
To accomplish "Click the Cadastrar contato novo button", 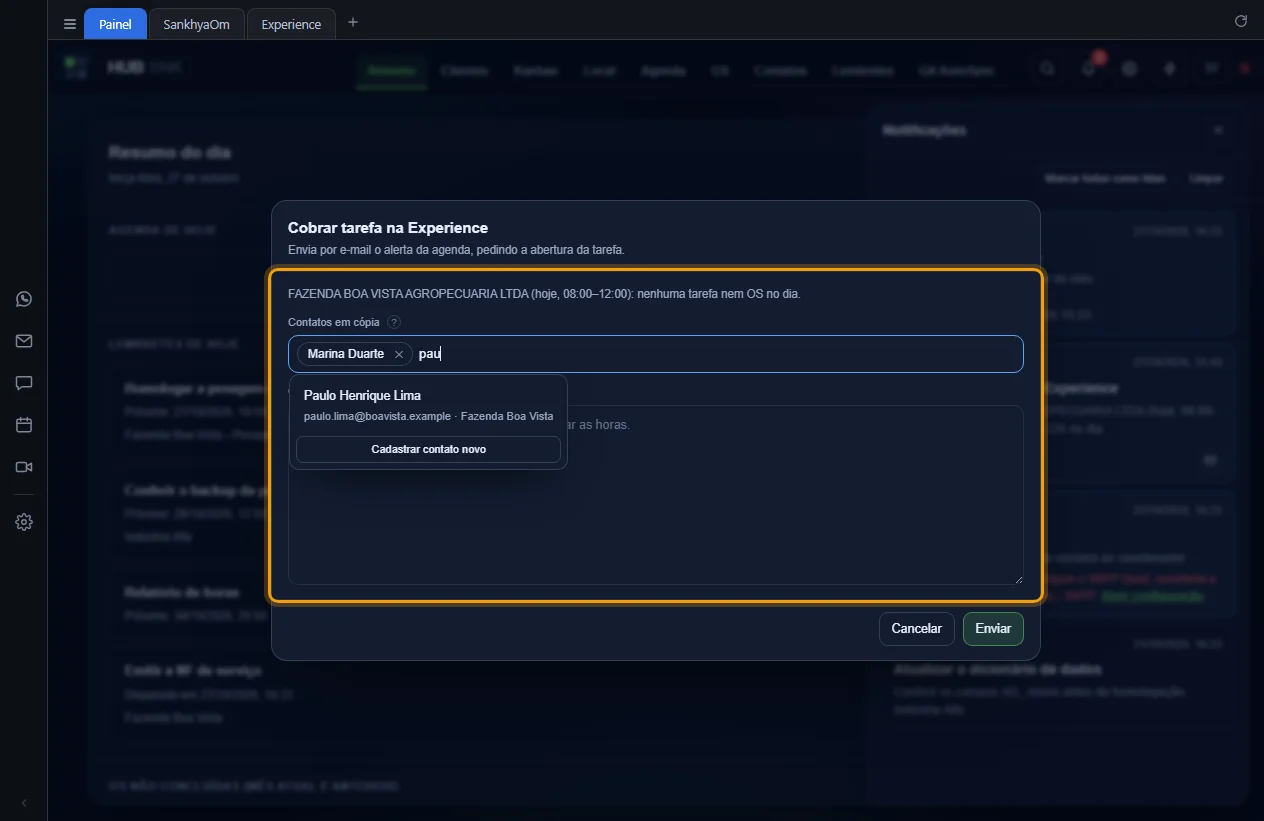I will click(x=428, y=450).
